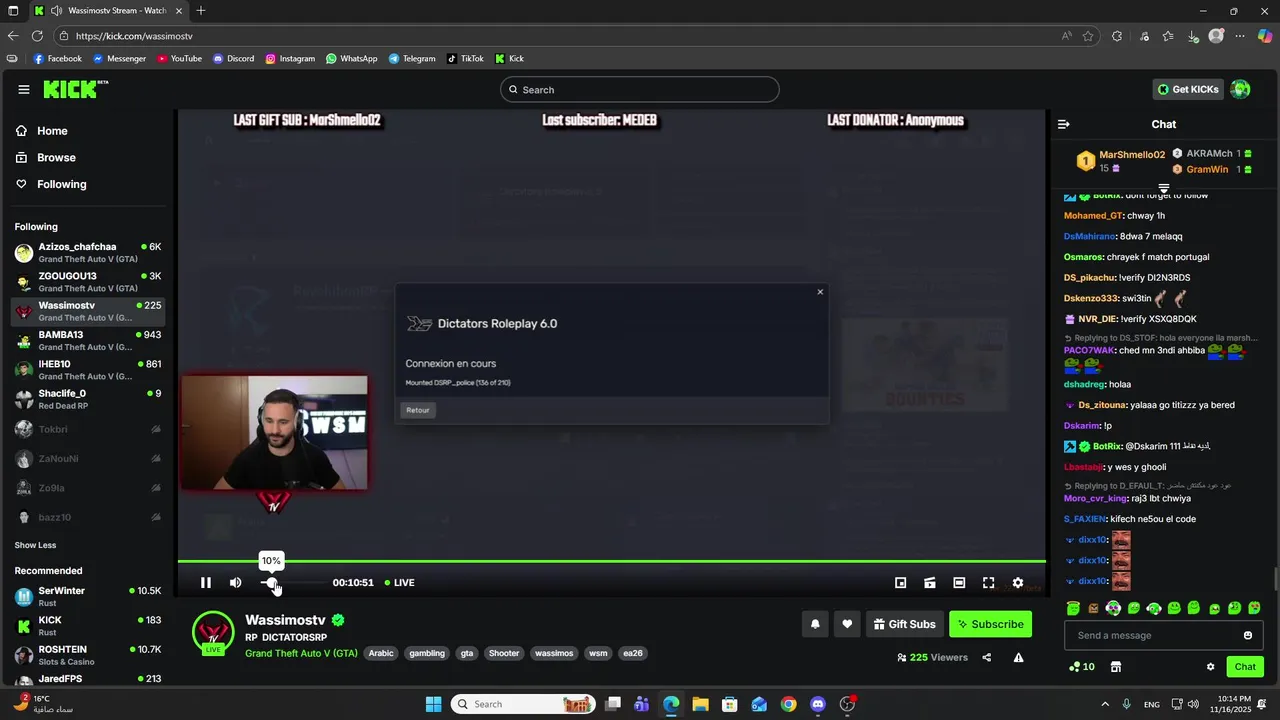Click the Gift Subs button
The width and height of the screenshot is (1280, 720).
click(x=905, y=624)
